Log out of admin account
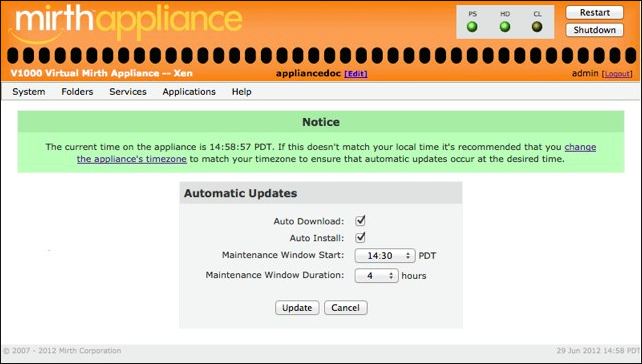This screenshot has height=364, width=642. [617, 74]
